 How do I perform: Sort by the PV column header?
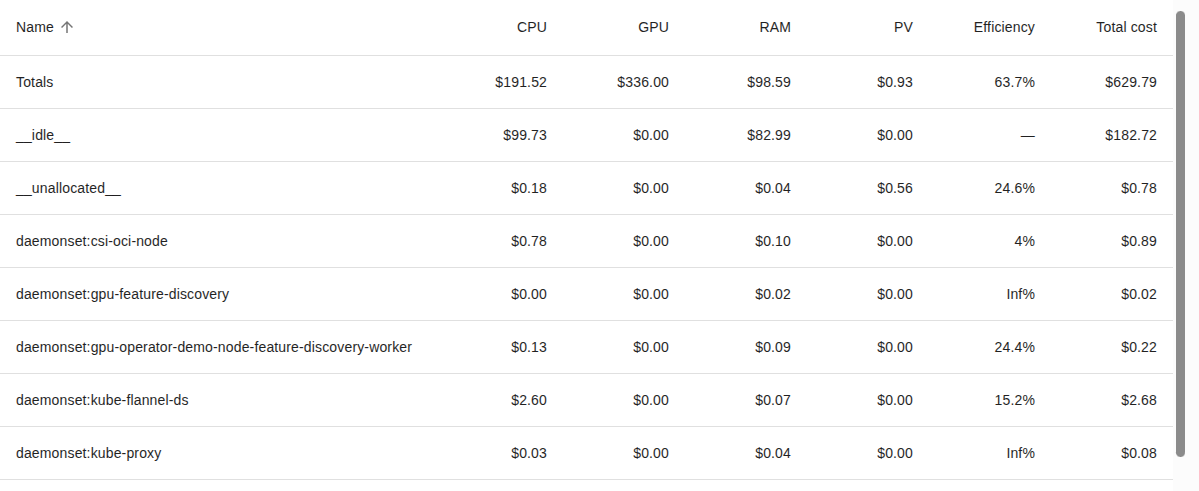903,28
